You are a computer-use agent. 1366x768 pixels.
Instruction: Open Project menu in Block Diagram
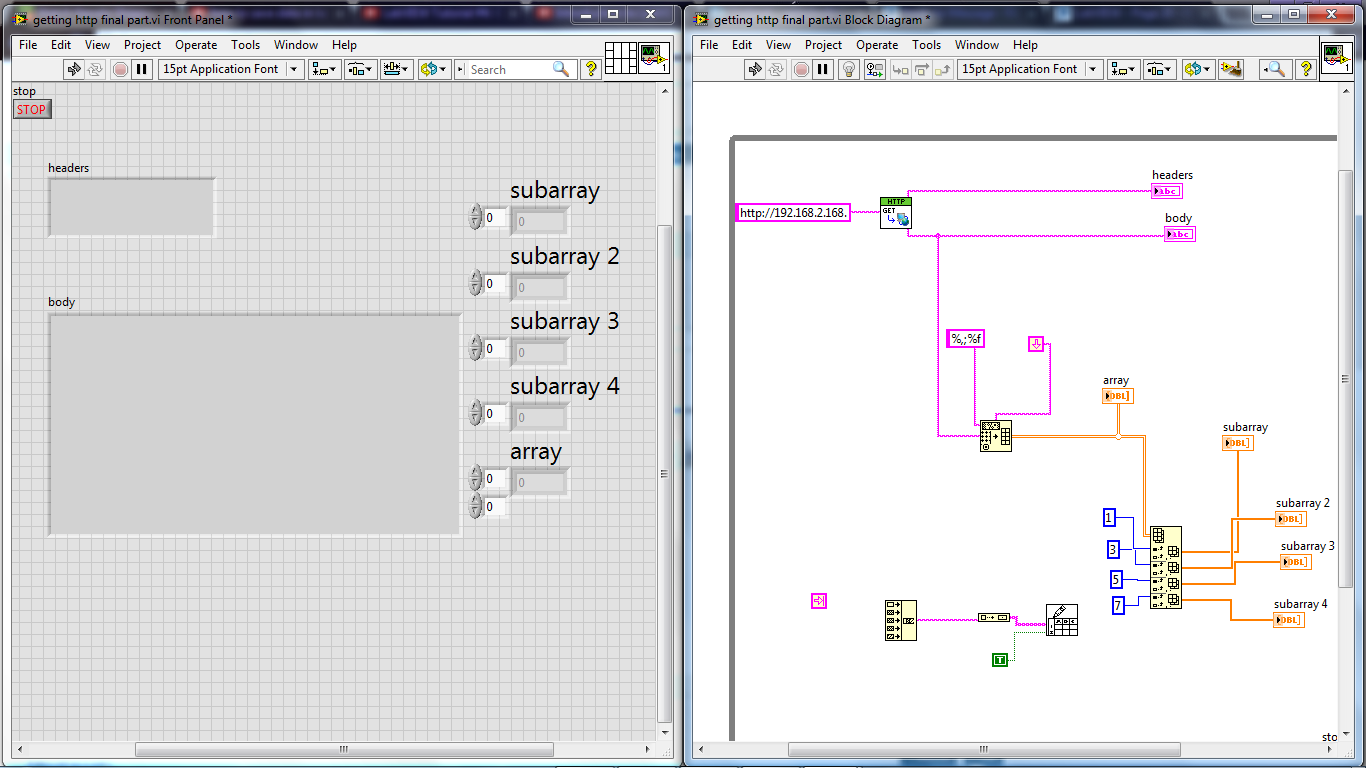coord(823,45)
